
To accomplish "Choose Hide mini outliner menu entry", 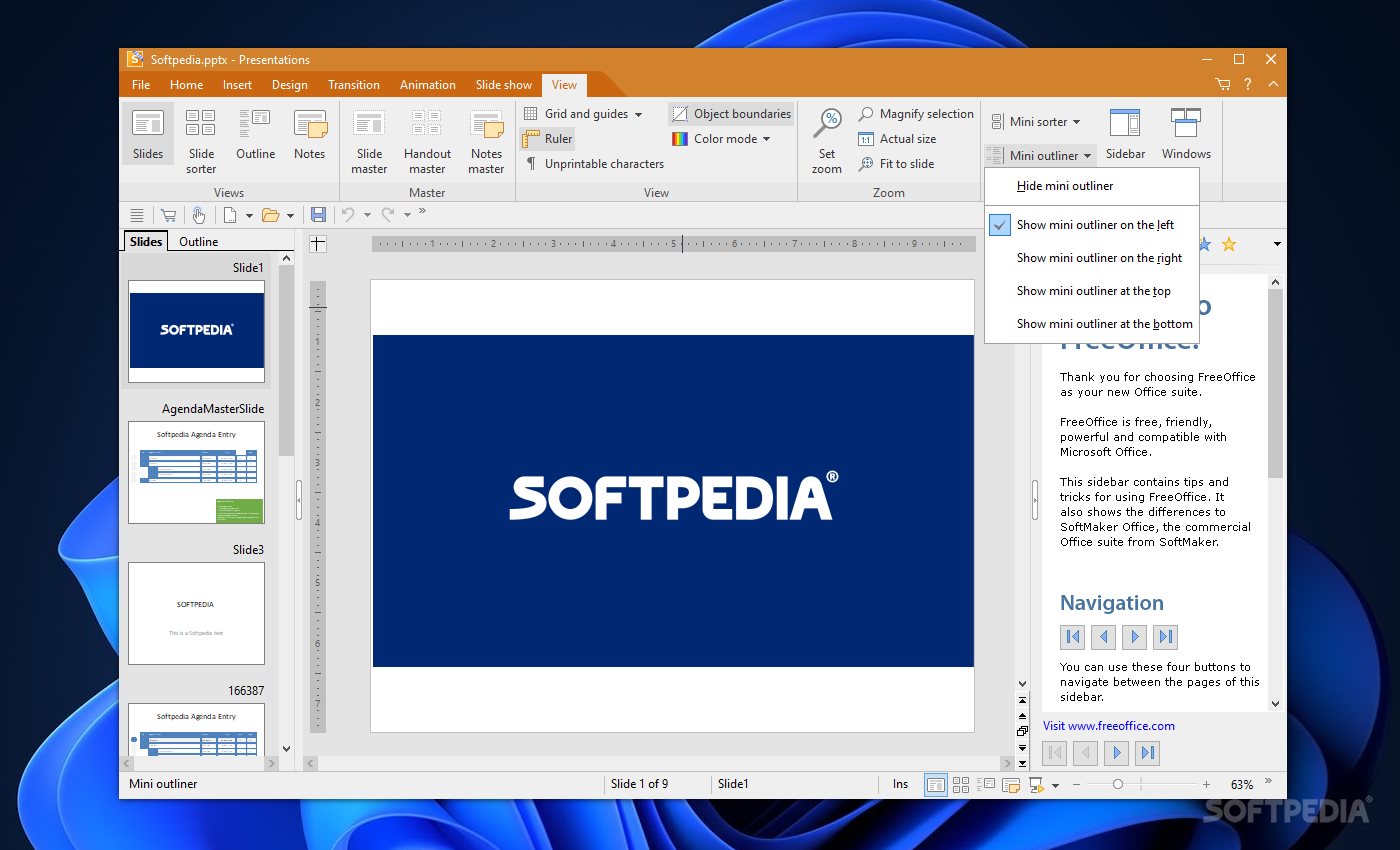I will pyautogui.click(x=1091, y=186).
